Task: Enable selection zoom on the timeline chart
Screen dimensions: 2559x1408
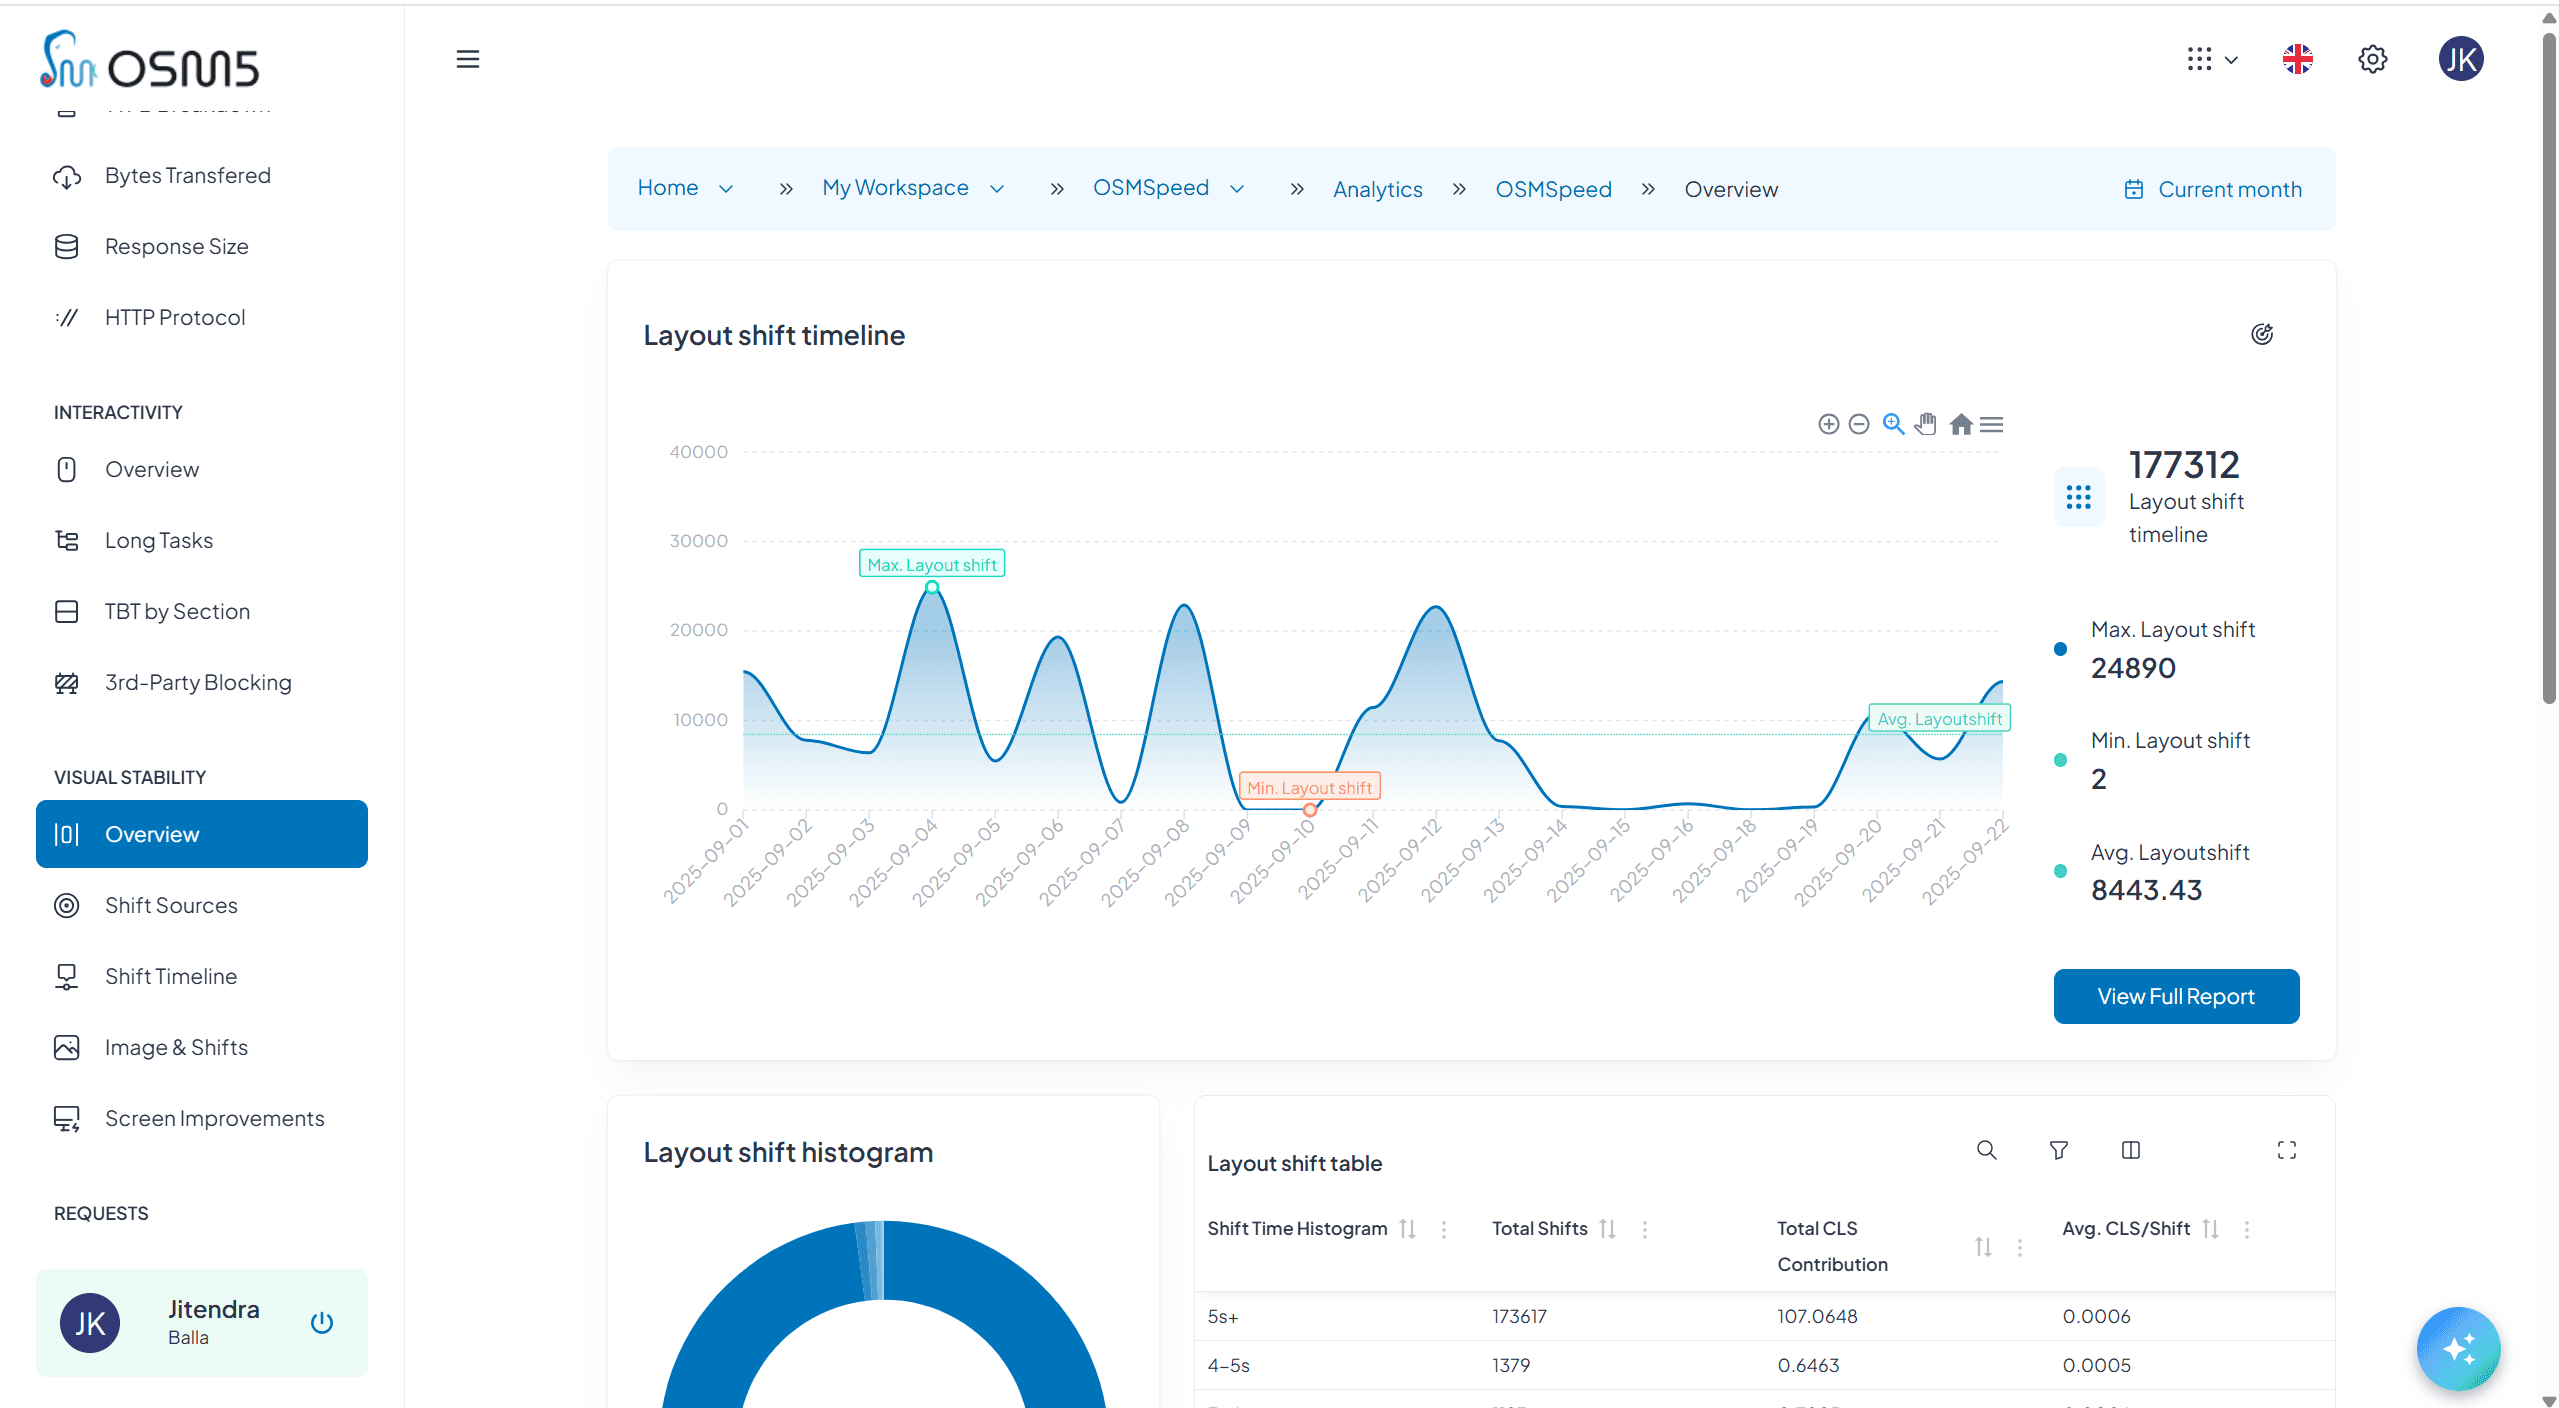Action: tap(1893, 424)
